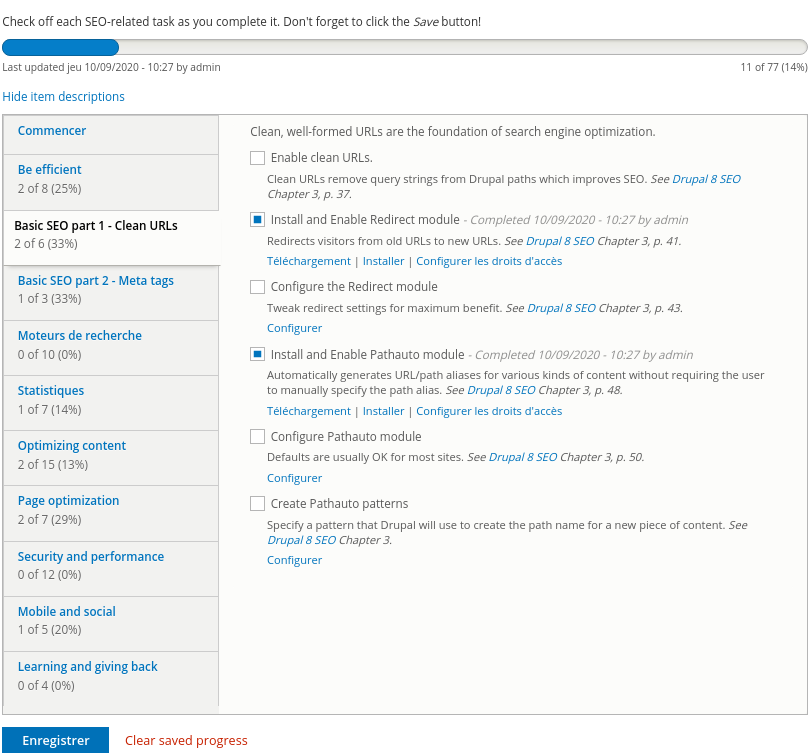The width and height of the screenshot is (812, 755).
Task: Uncheck Install and Enable Redirect module
Action: pyautogui.click(x=258, y=220)
